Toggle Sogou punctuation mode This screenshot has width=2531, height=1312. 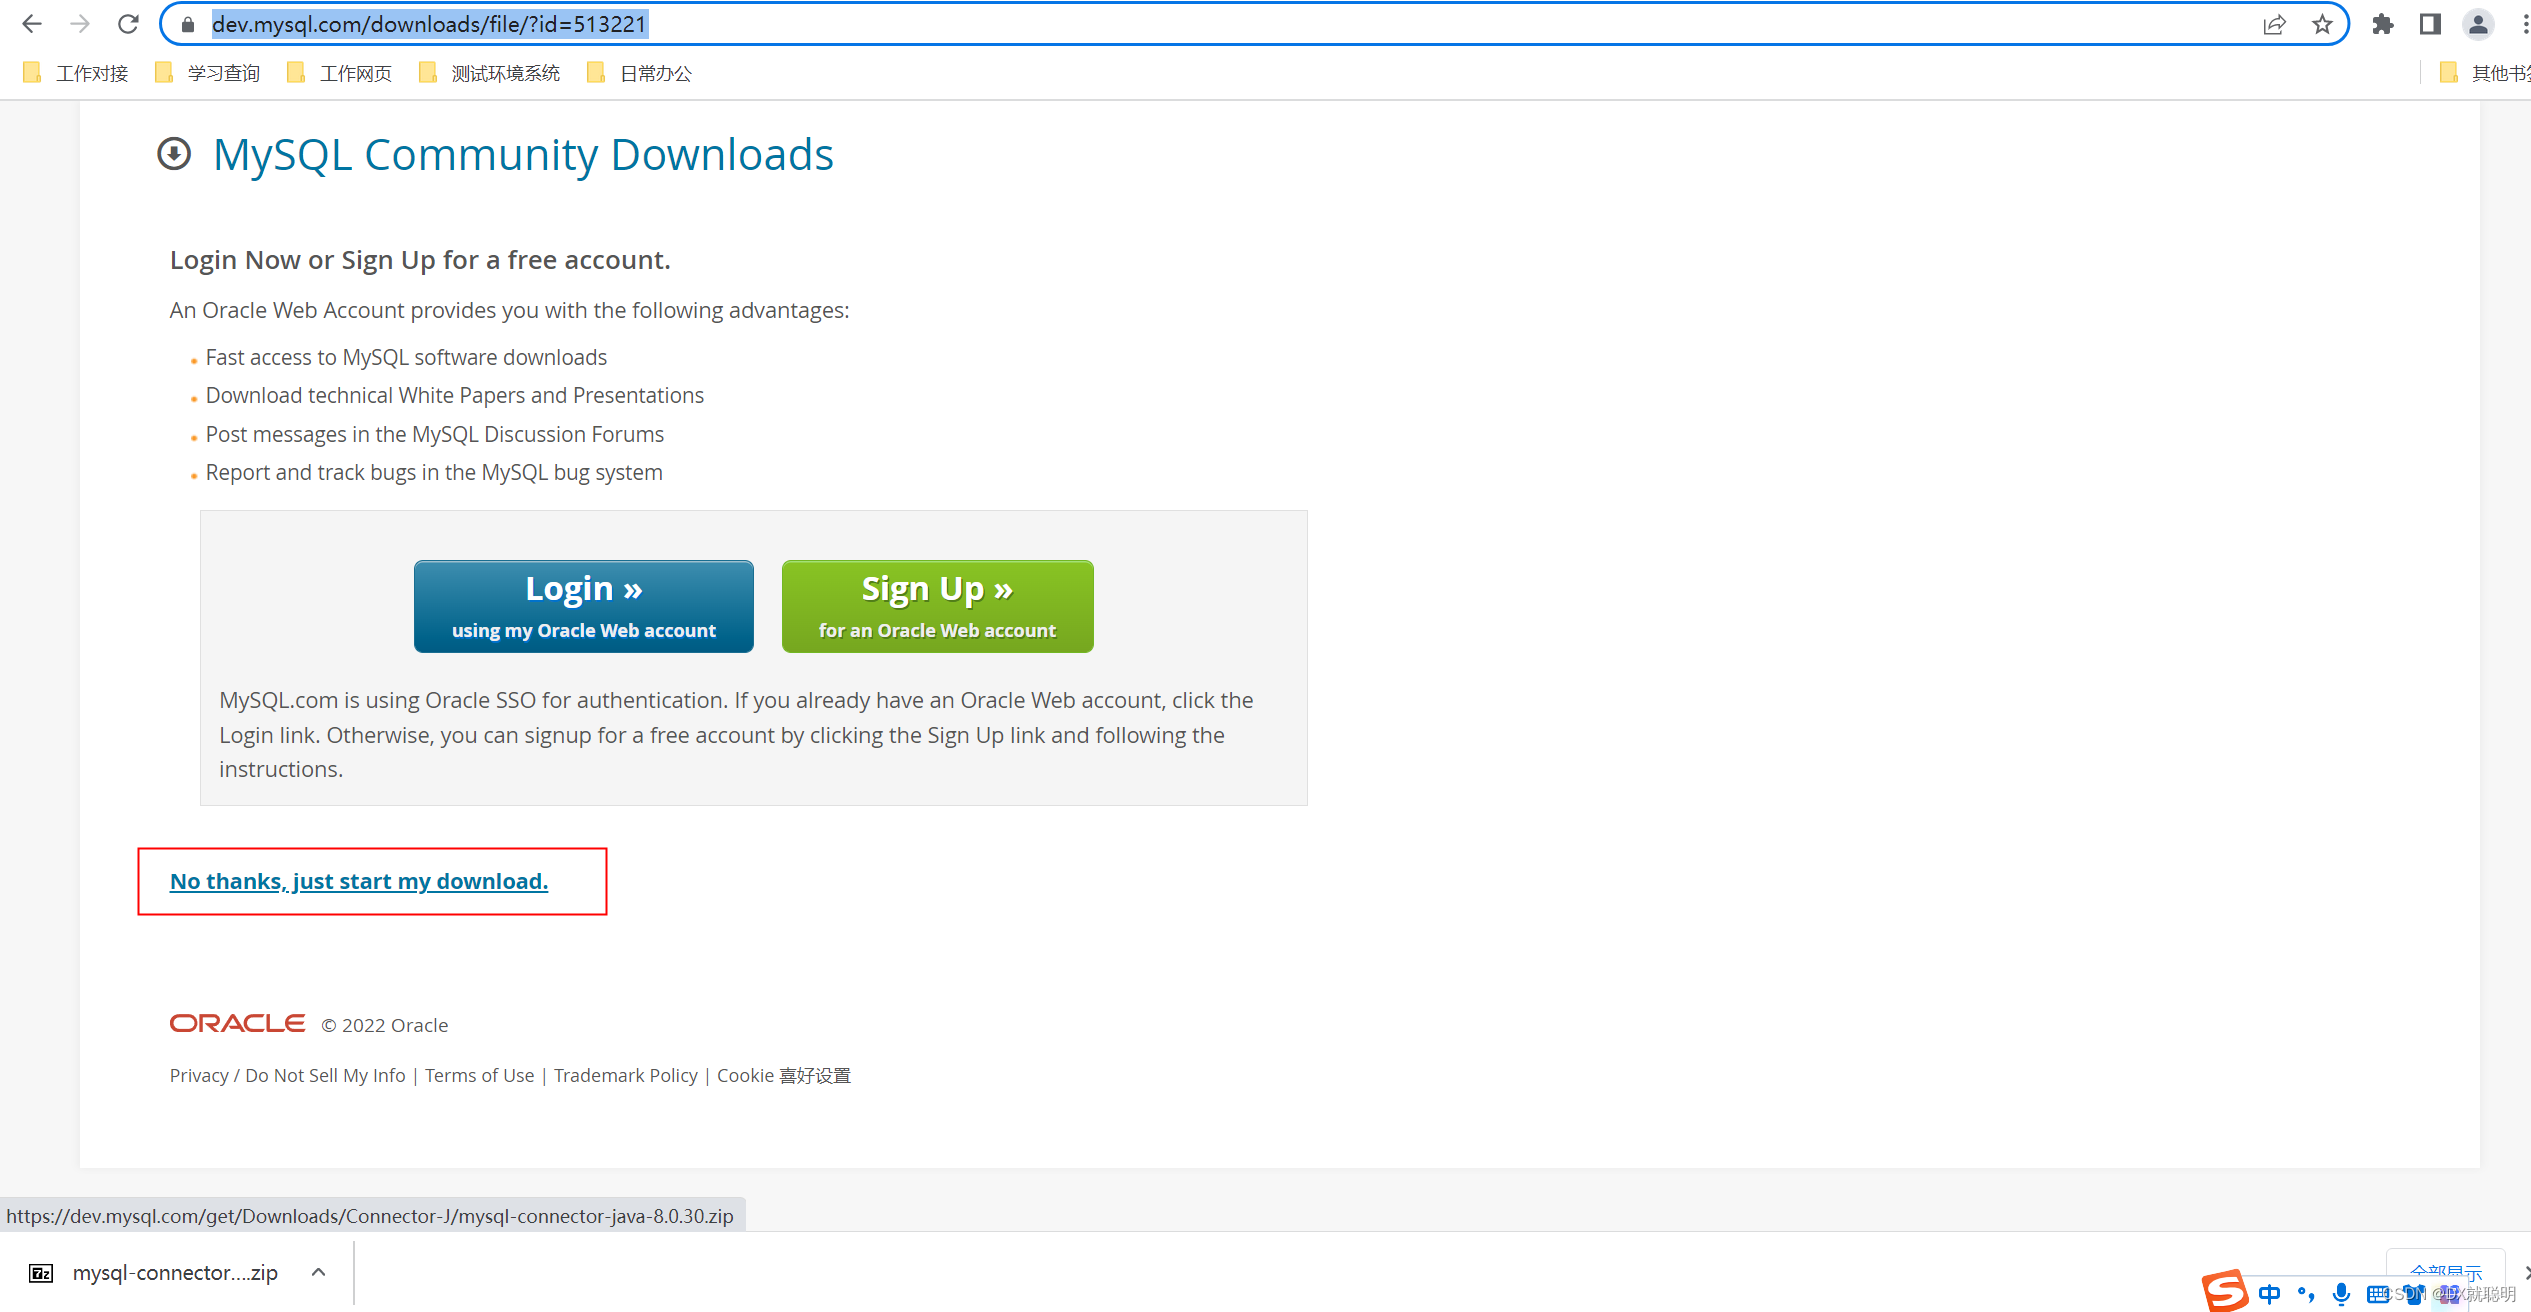[x=2306, y=1294]
